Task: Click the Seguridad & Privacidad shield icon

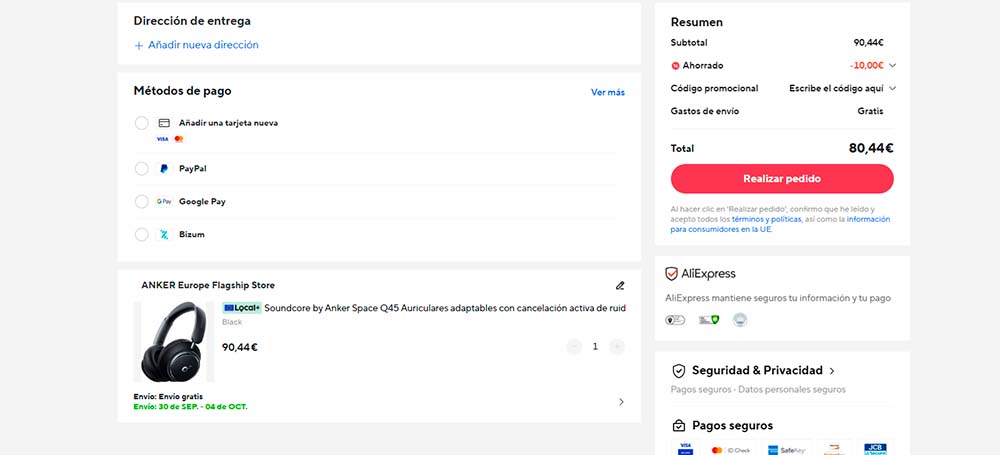Action: (x=679, y=371)
